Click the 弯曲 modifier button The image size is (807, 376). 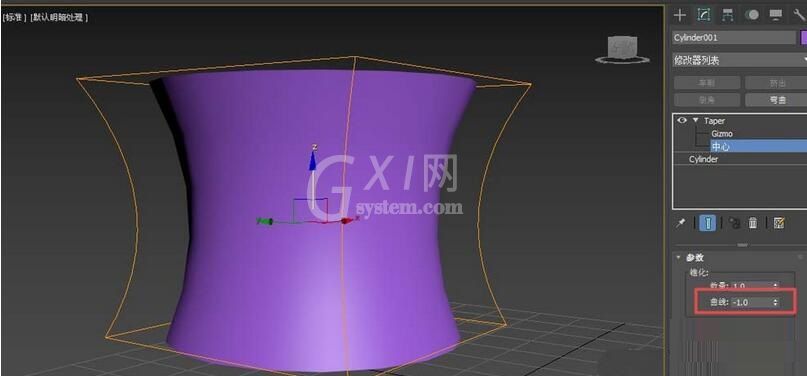coord(776,100)
